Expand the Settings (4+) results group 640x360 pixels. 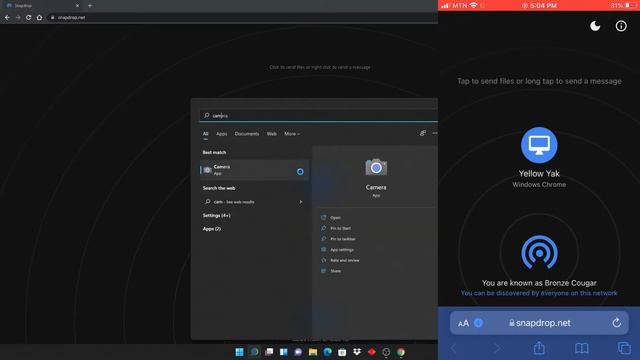coord(216,216)
